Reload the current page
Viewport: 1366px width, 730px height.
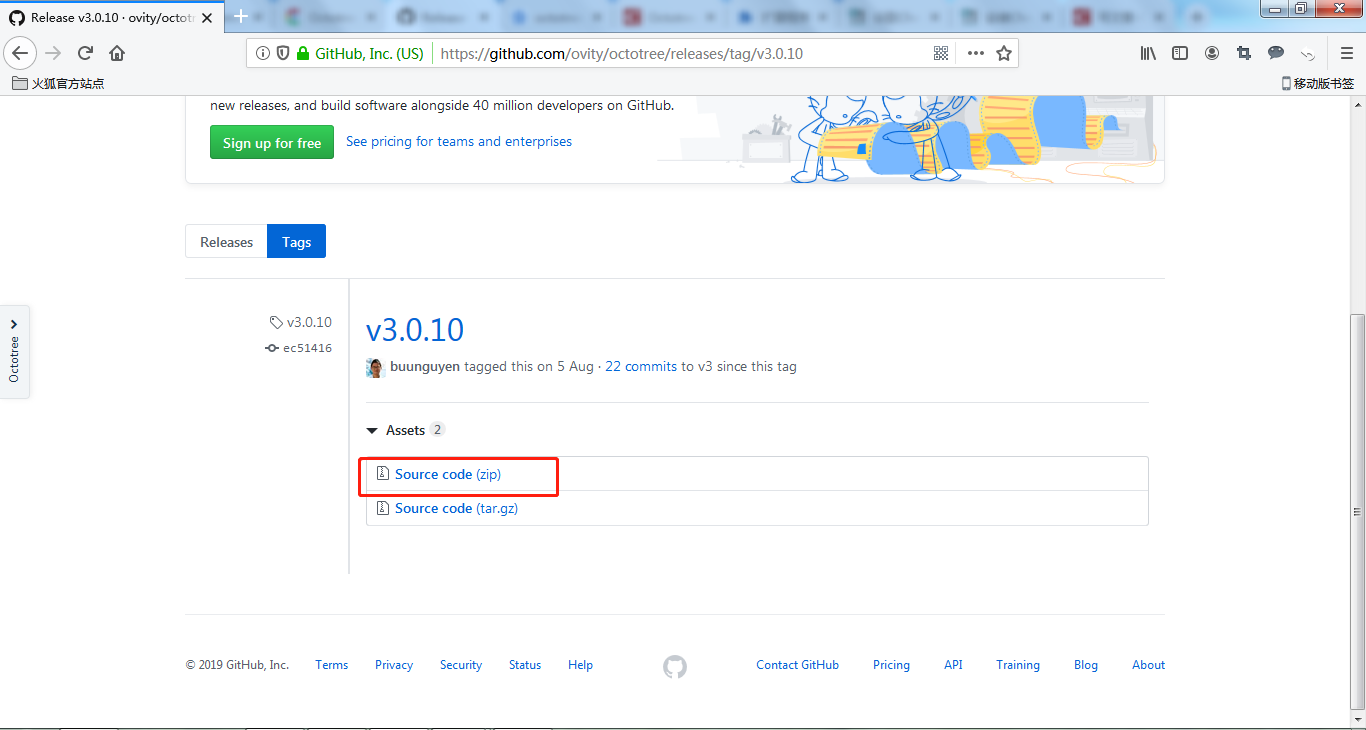[x=85, y=53]
